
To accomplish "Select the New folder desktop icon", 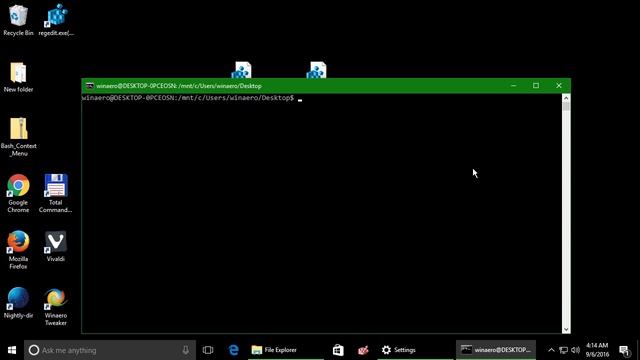I will click(x=18, y=77).
